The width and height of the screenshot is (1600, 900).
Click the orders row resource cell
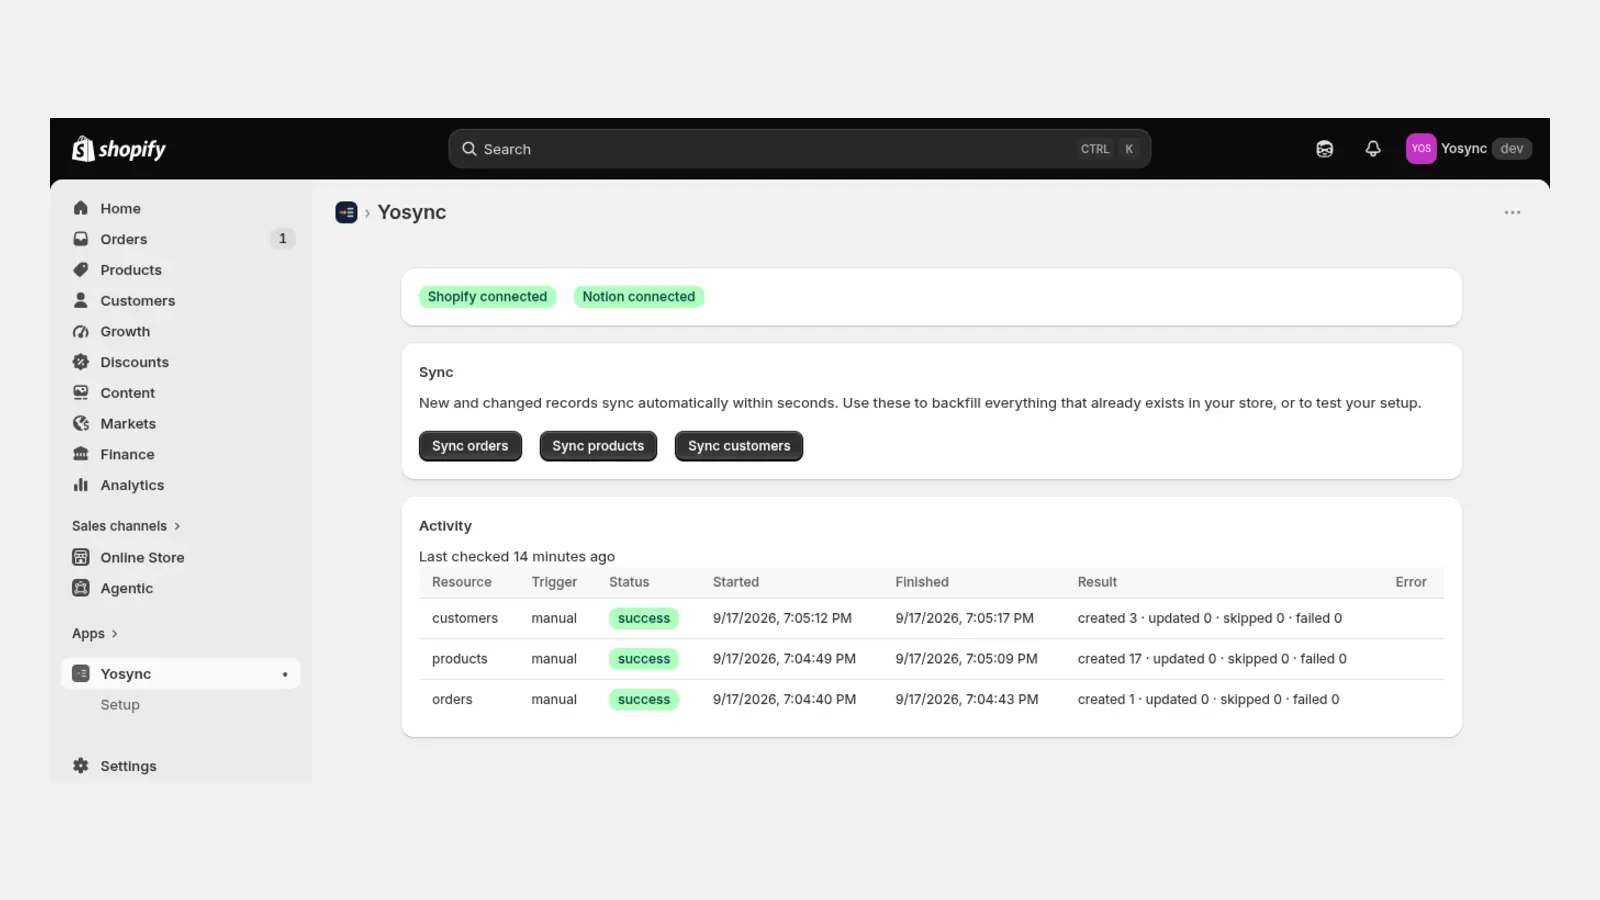[x=452, y=700]
